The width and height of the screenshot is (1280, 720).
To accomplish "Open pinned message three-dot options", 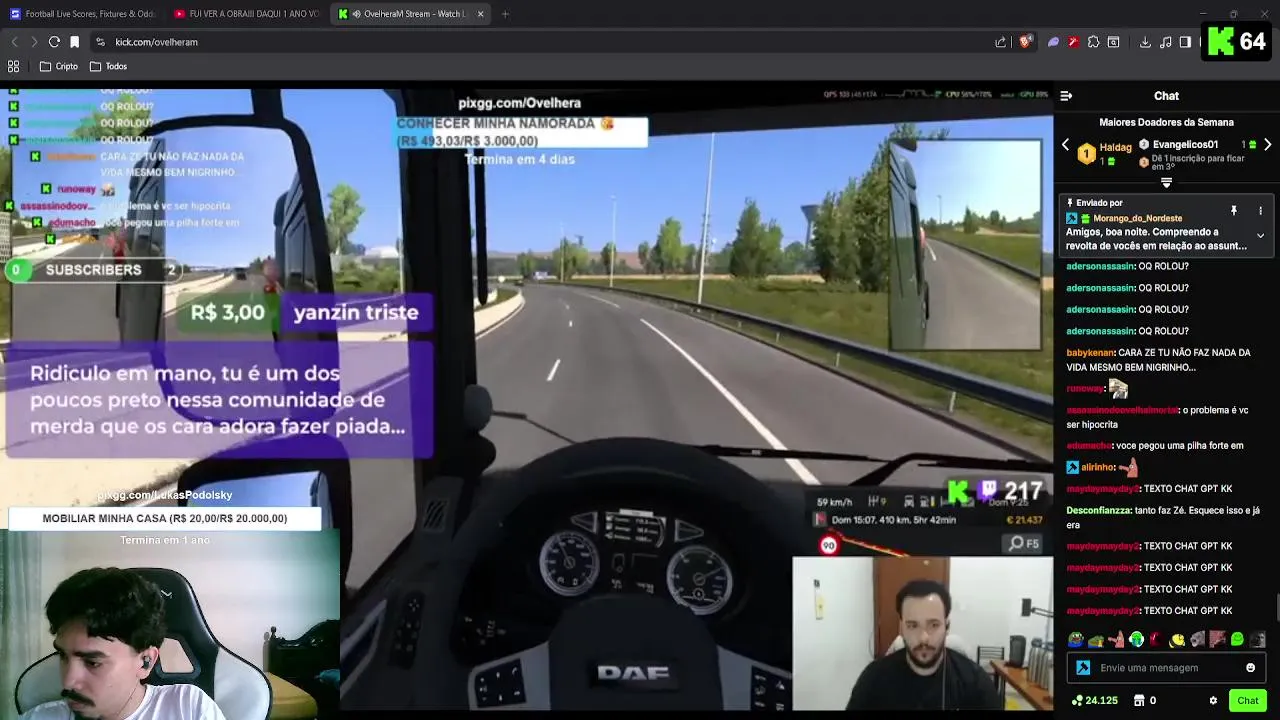I will point(1260,211).
